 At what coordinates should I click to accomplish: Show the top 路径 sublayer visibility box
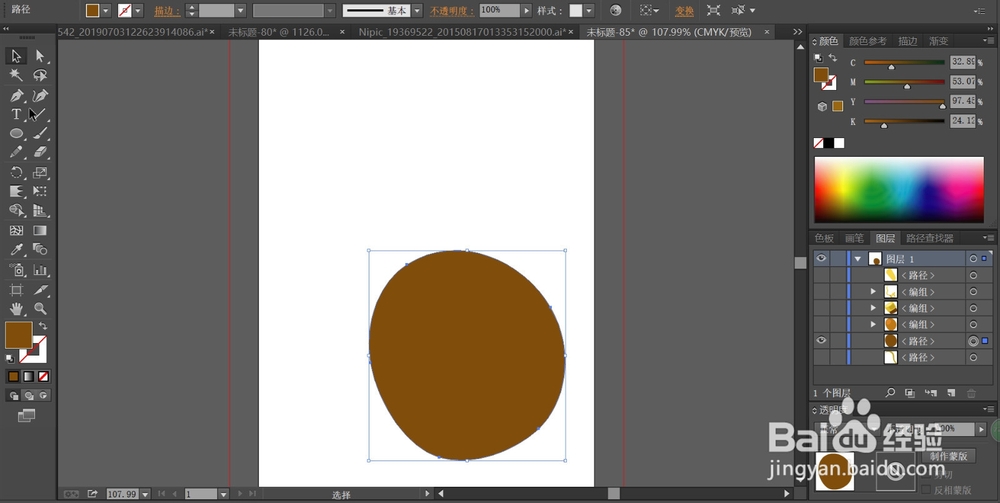pyautogui.click(x=821, y=275)
